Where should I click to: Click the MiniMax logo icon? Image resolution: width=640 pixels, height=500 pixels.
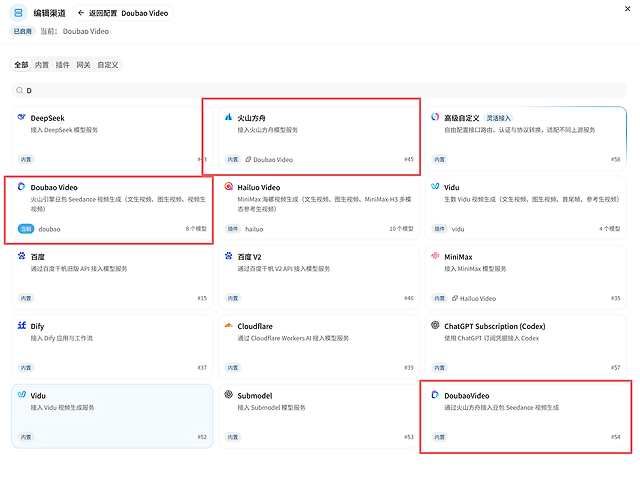[x=435, y=256]
